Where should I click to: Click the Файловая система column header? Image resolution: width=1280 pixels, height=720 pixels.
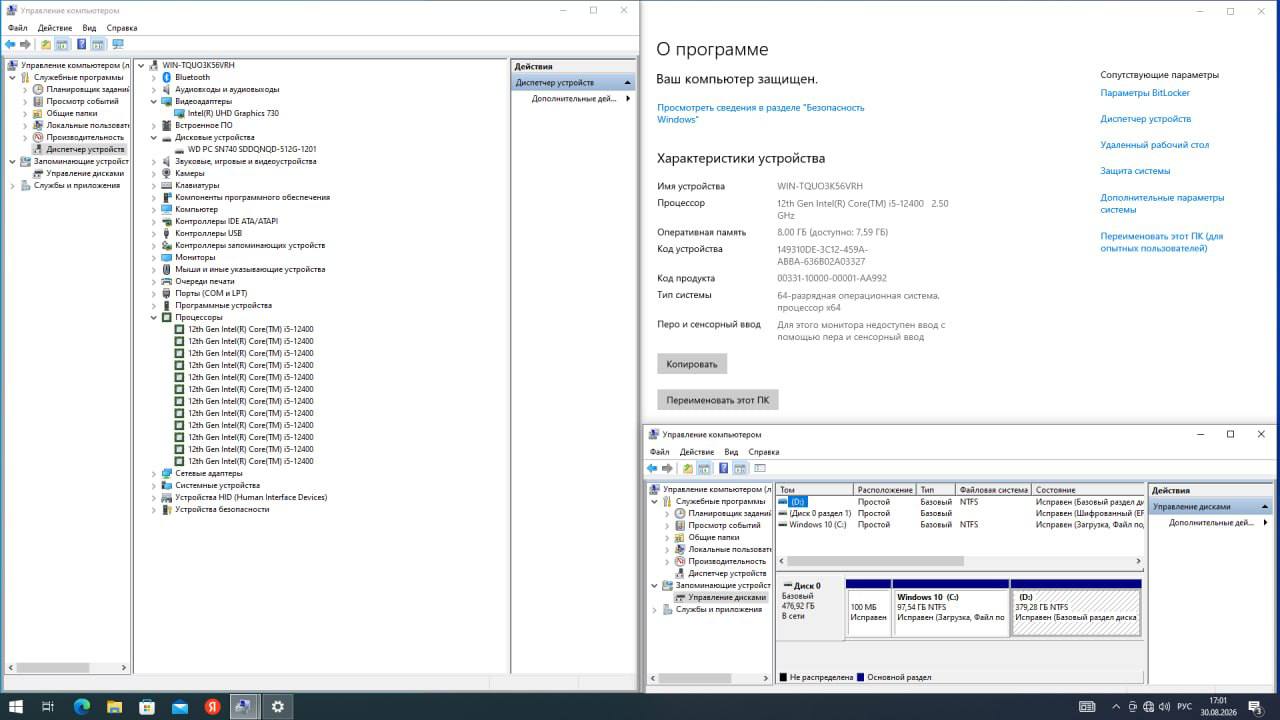pos(994,490)
